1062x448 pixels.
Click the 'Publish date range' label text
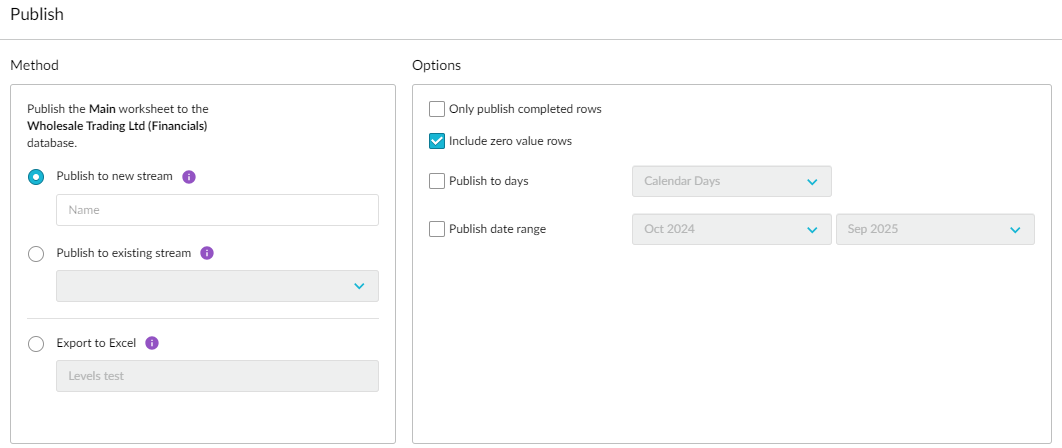pos(497,229)
